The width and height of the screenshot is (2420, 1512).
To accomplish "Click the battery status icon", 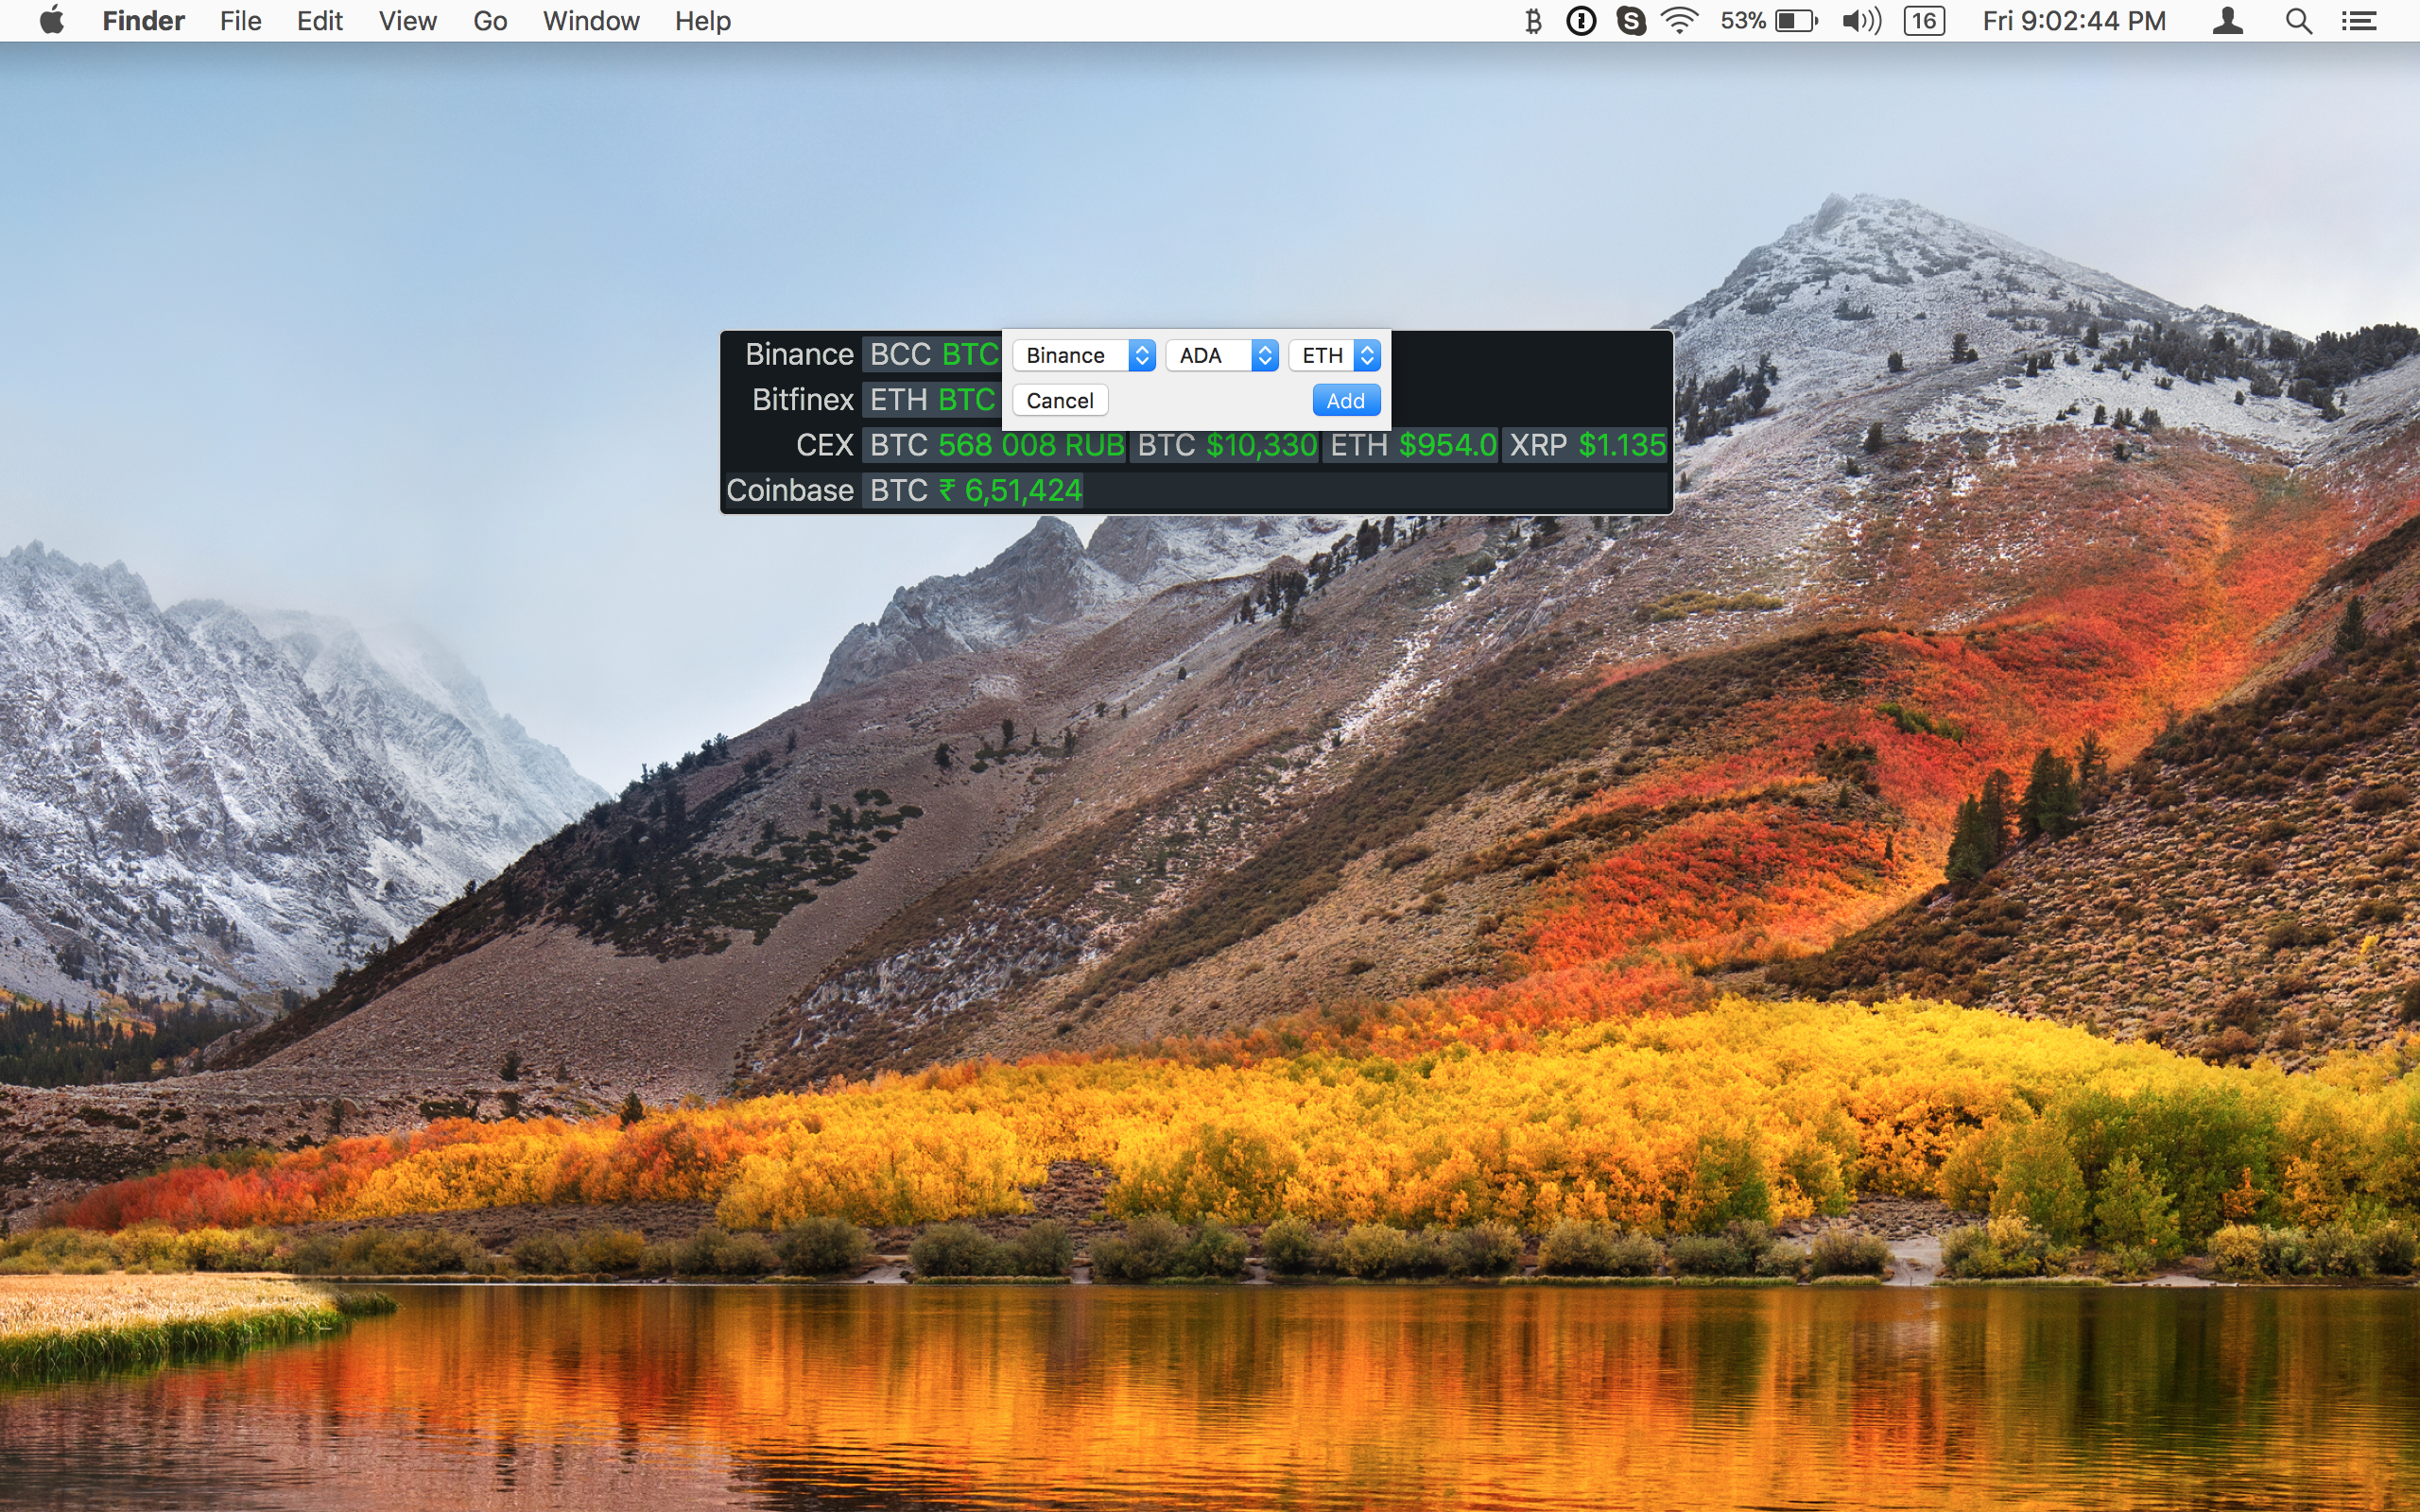I will click(x=1796, y=21).
